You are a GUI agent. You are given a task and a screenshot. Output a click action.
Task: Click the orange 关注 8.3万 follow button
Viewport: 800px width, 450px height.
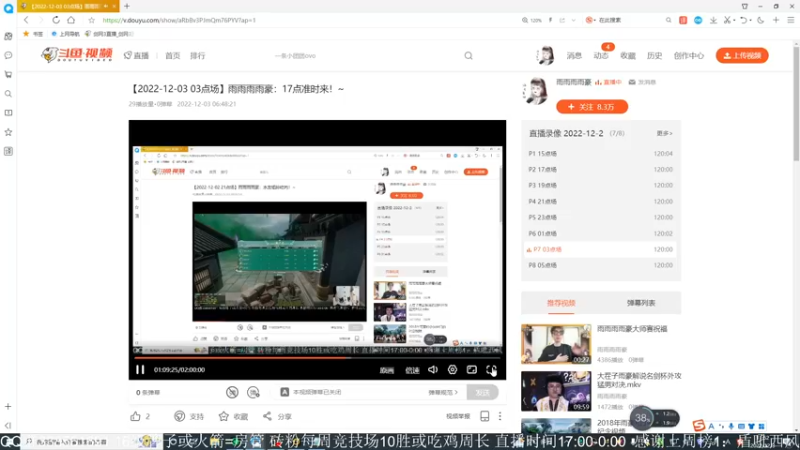click(592, 107)
